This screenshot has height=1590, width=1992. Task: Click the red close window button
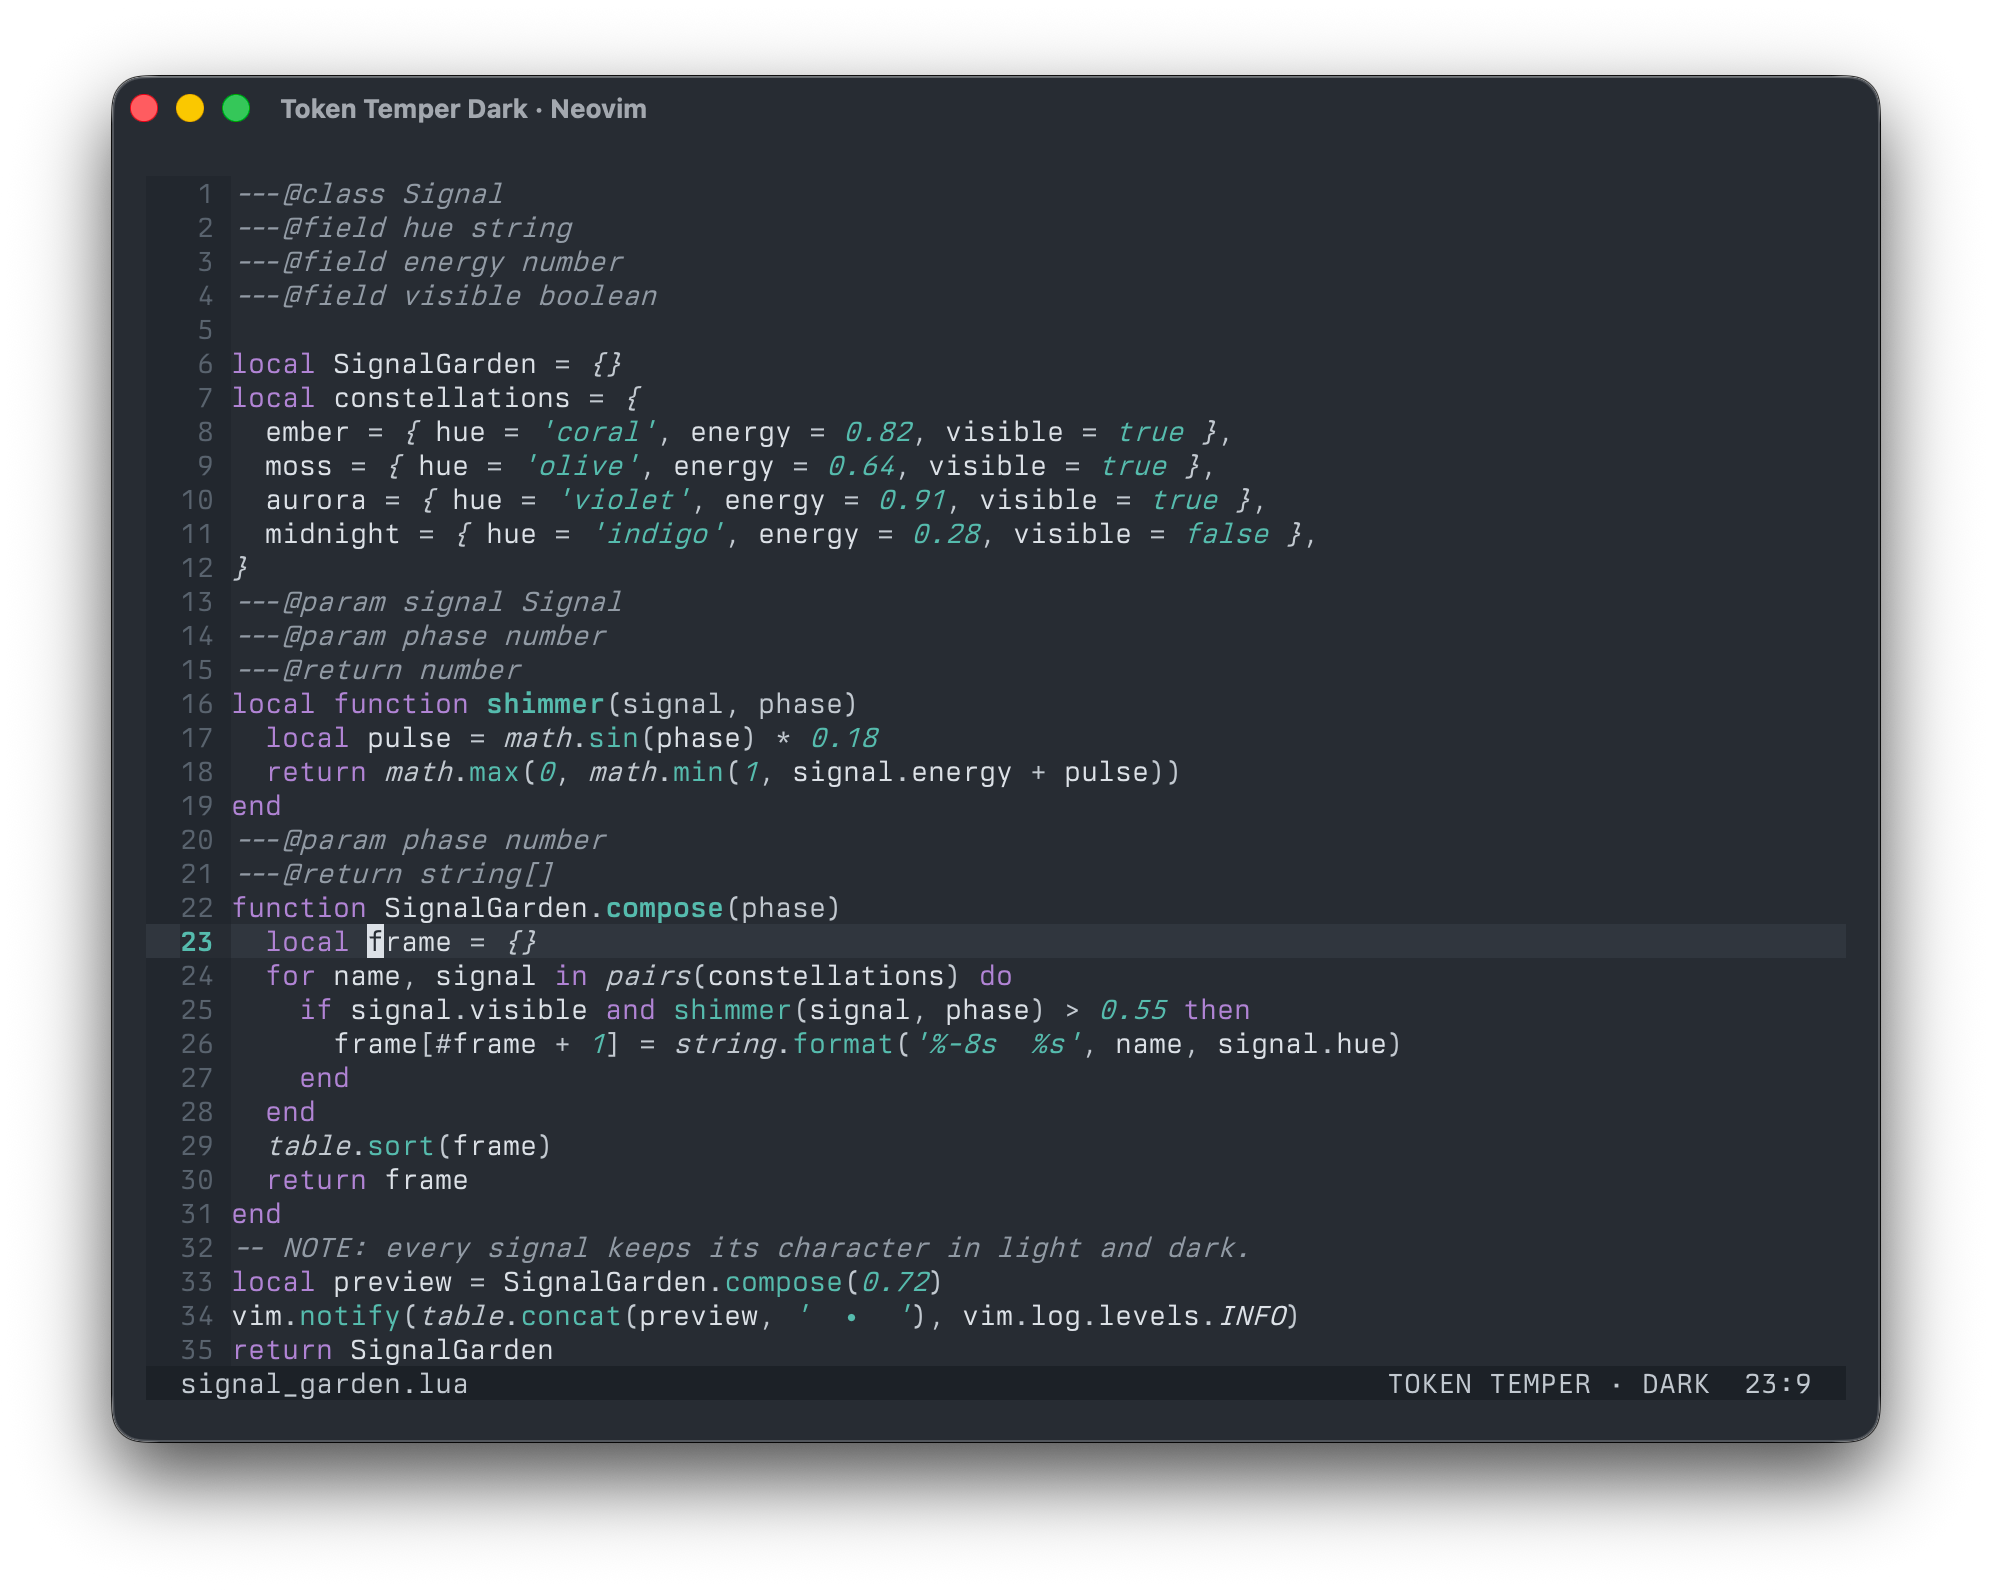pyautogui.click(x=144, y=108)
